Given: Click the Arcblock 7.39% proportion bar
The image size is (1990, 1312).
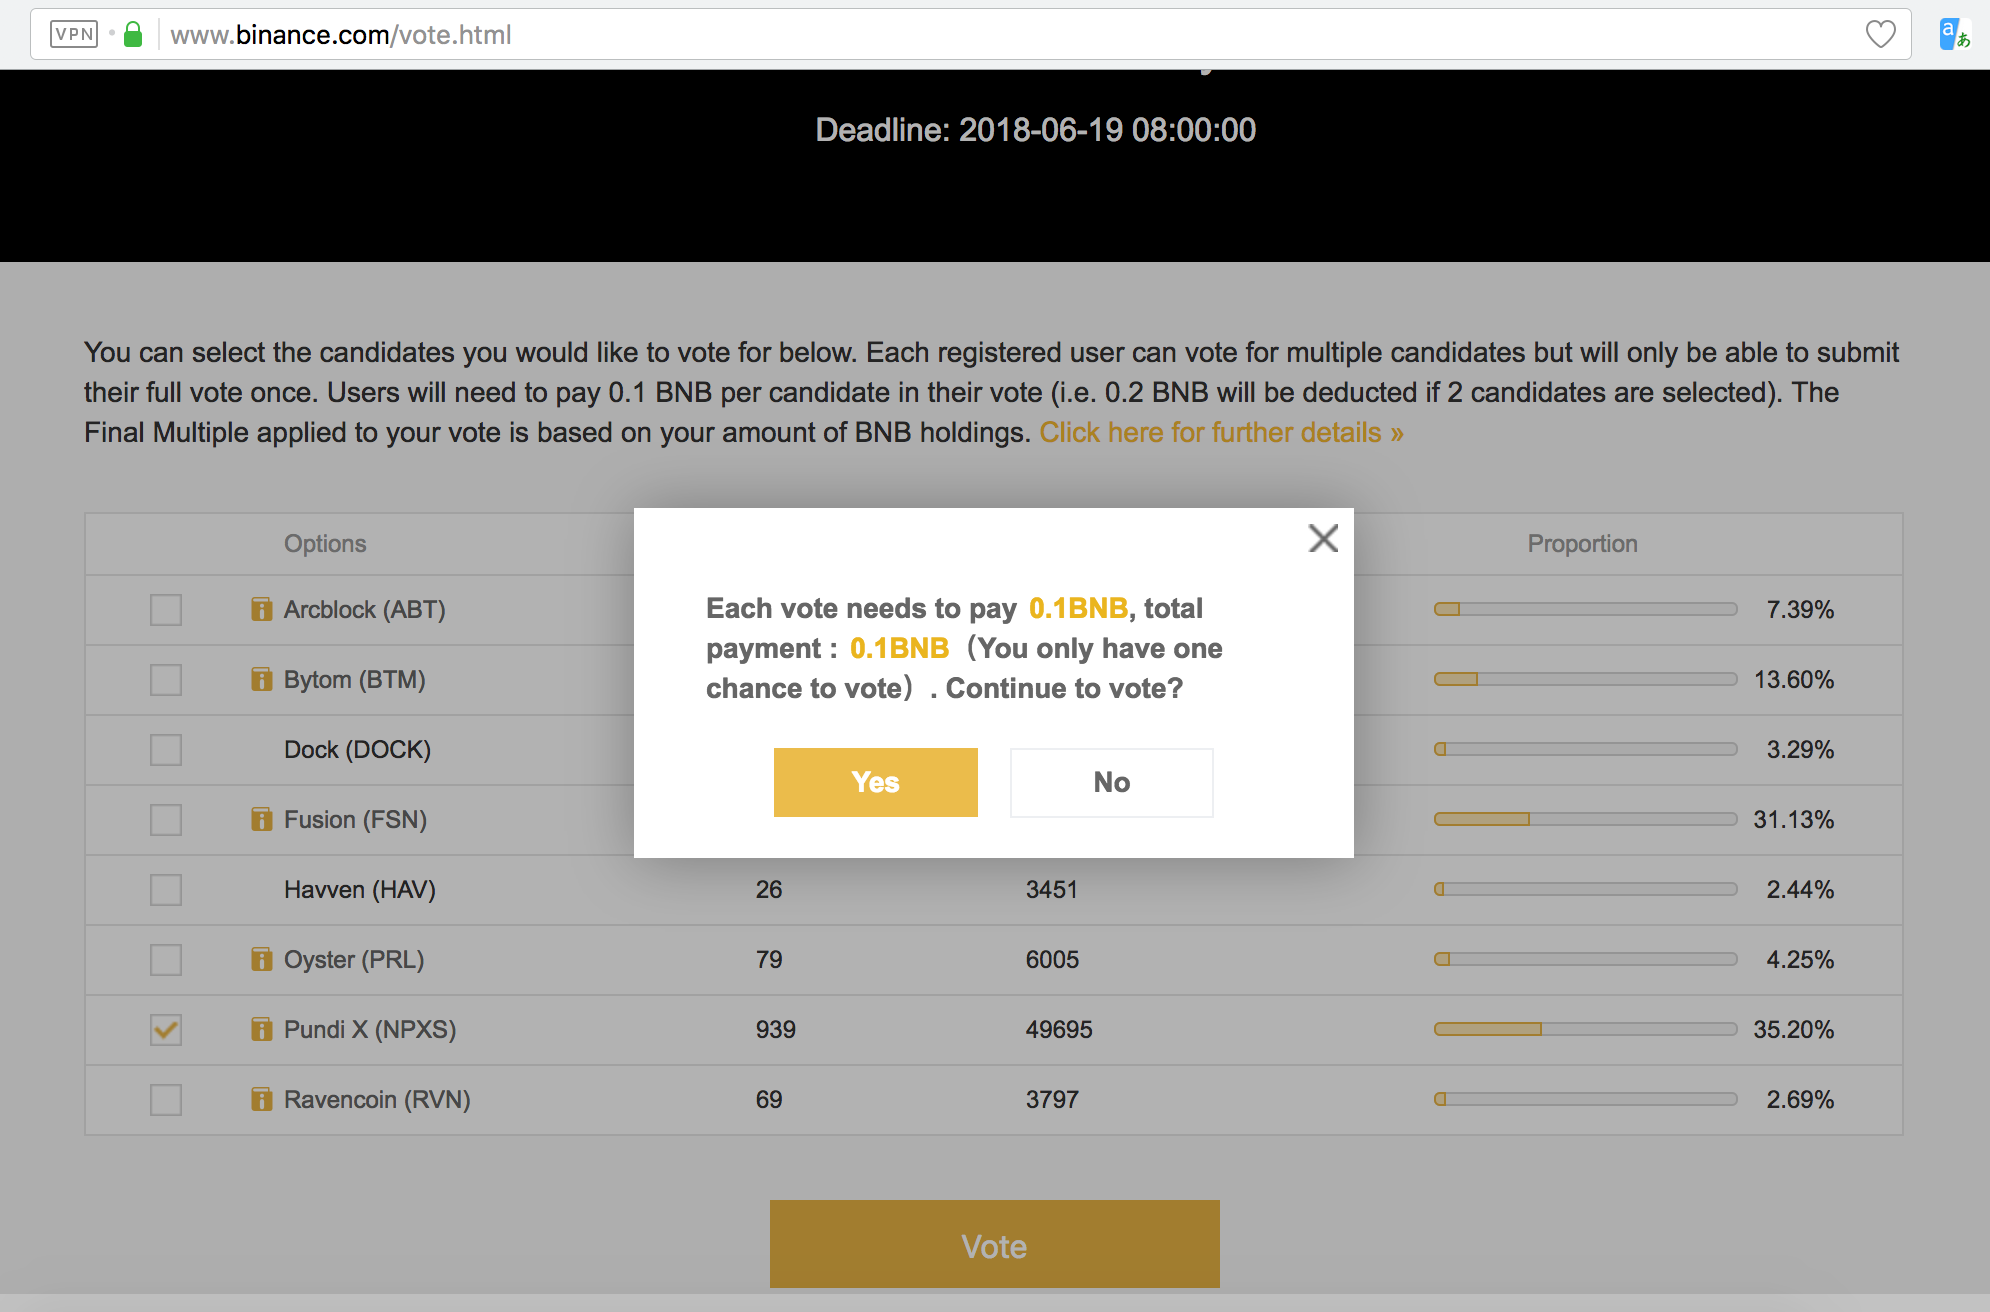Looking at the screenshot, I should point(1585,609).
